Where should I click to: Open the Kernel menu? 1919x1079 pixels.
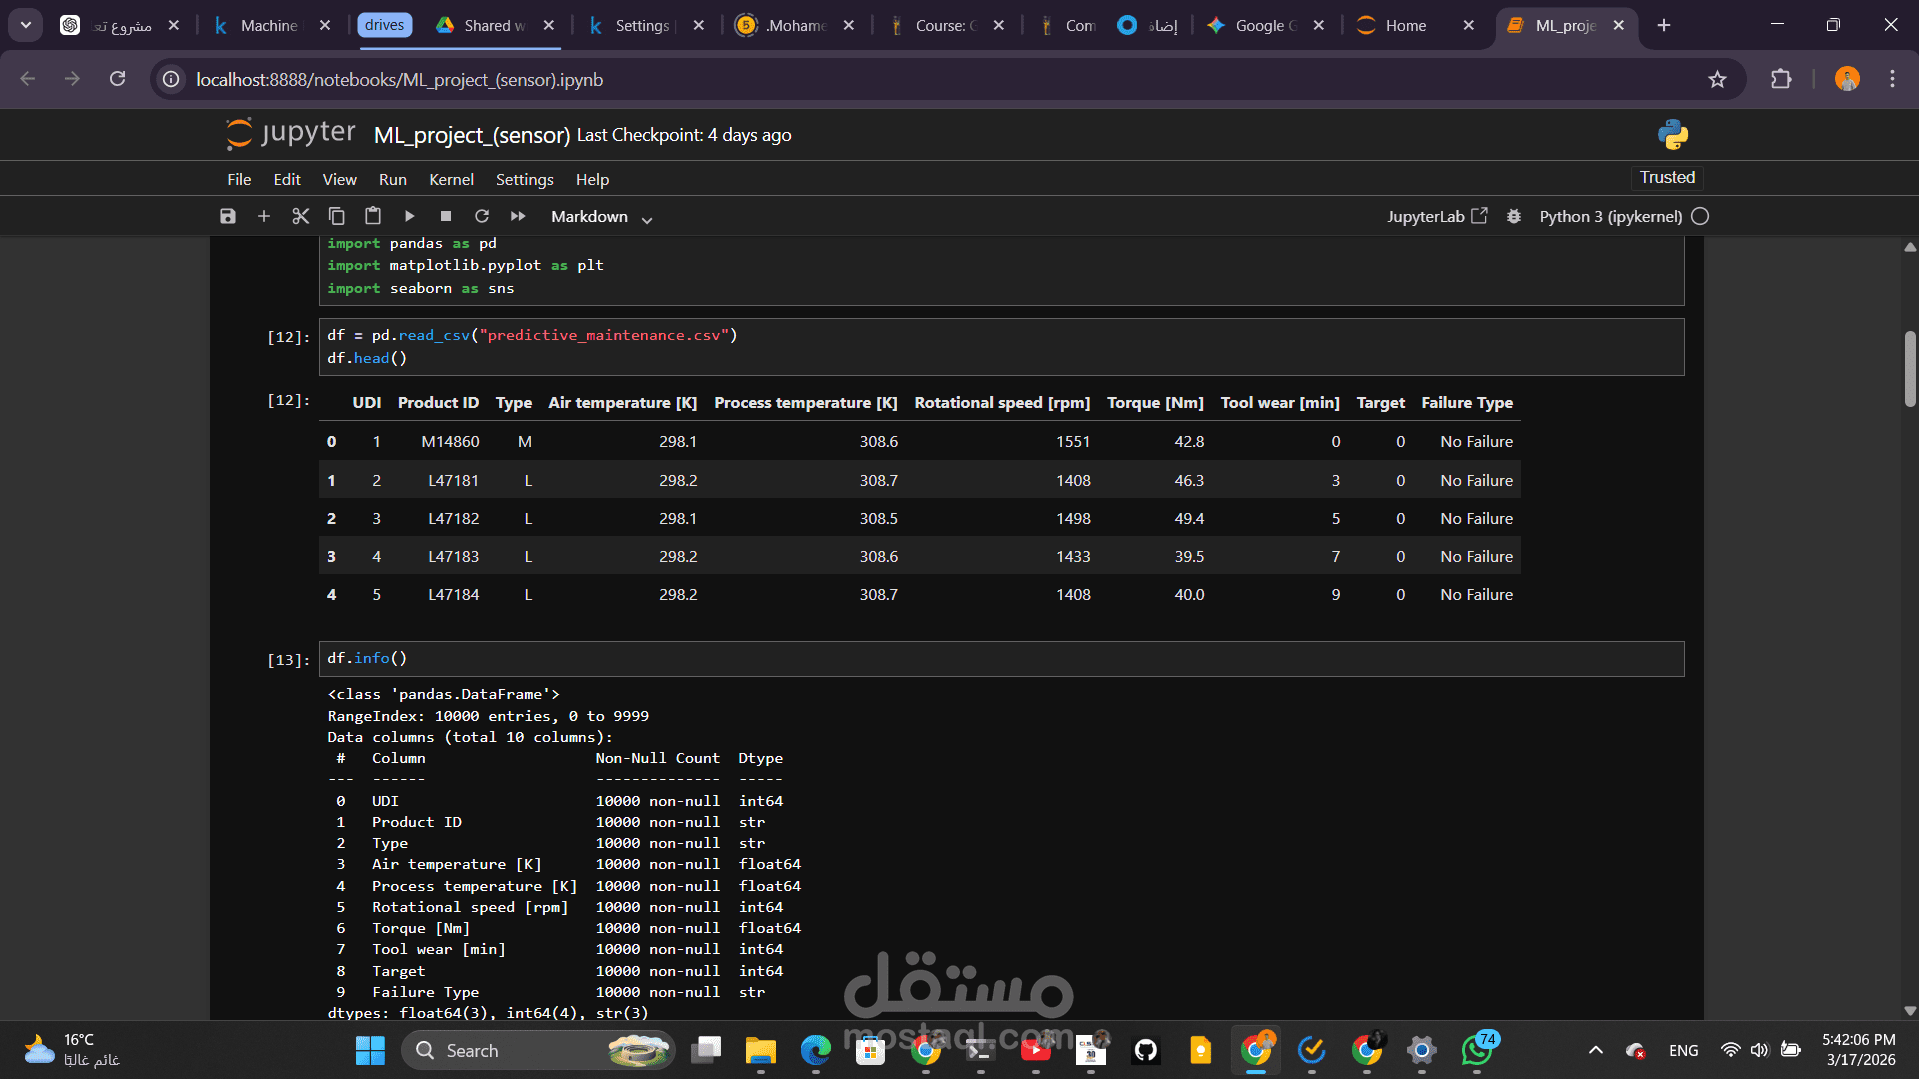451,179
